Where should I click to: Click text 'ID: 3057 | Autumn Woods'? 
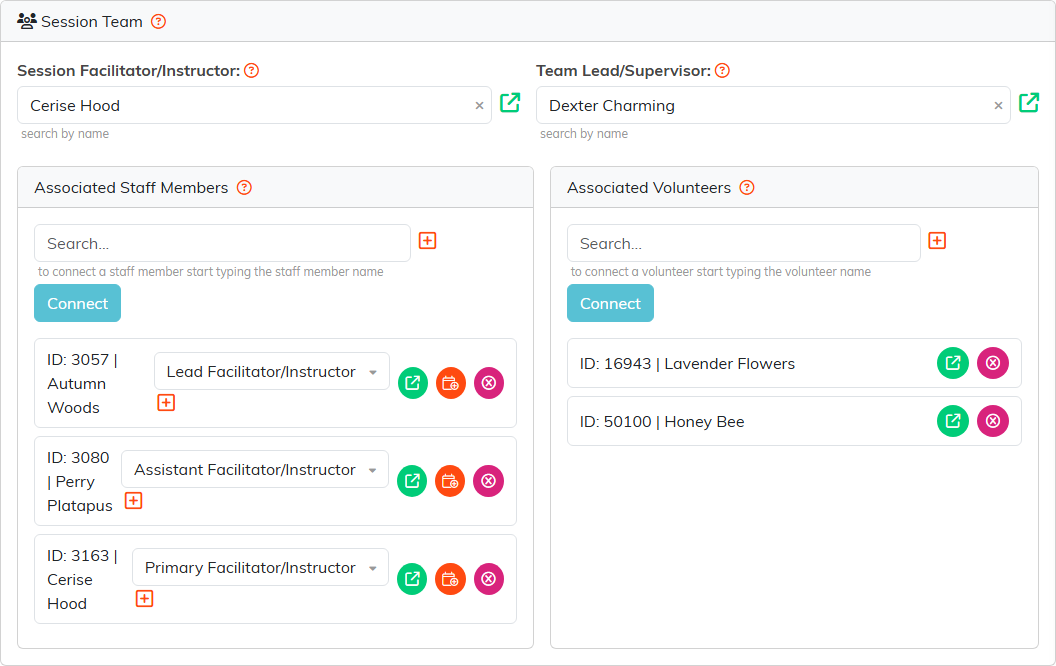[x=82, y=384]
